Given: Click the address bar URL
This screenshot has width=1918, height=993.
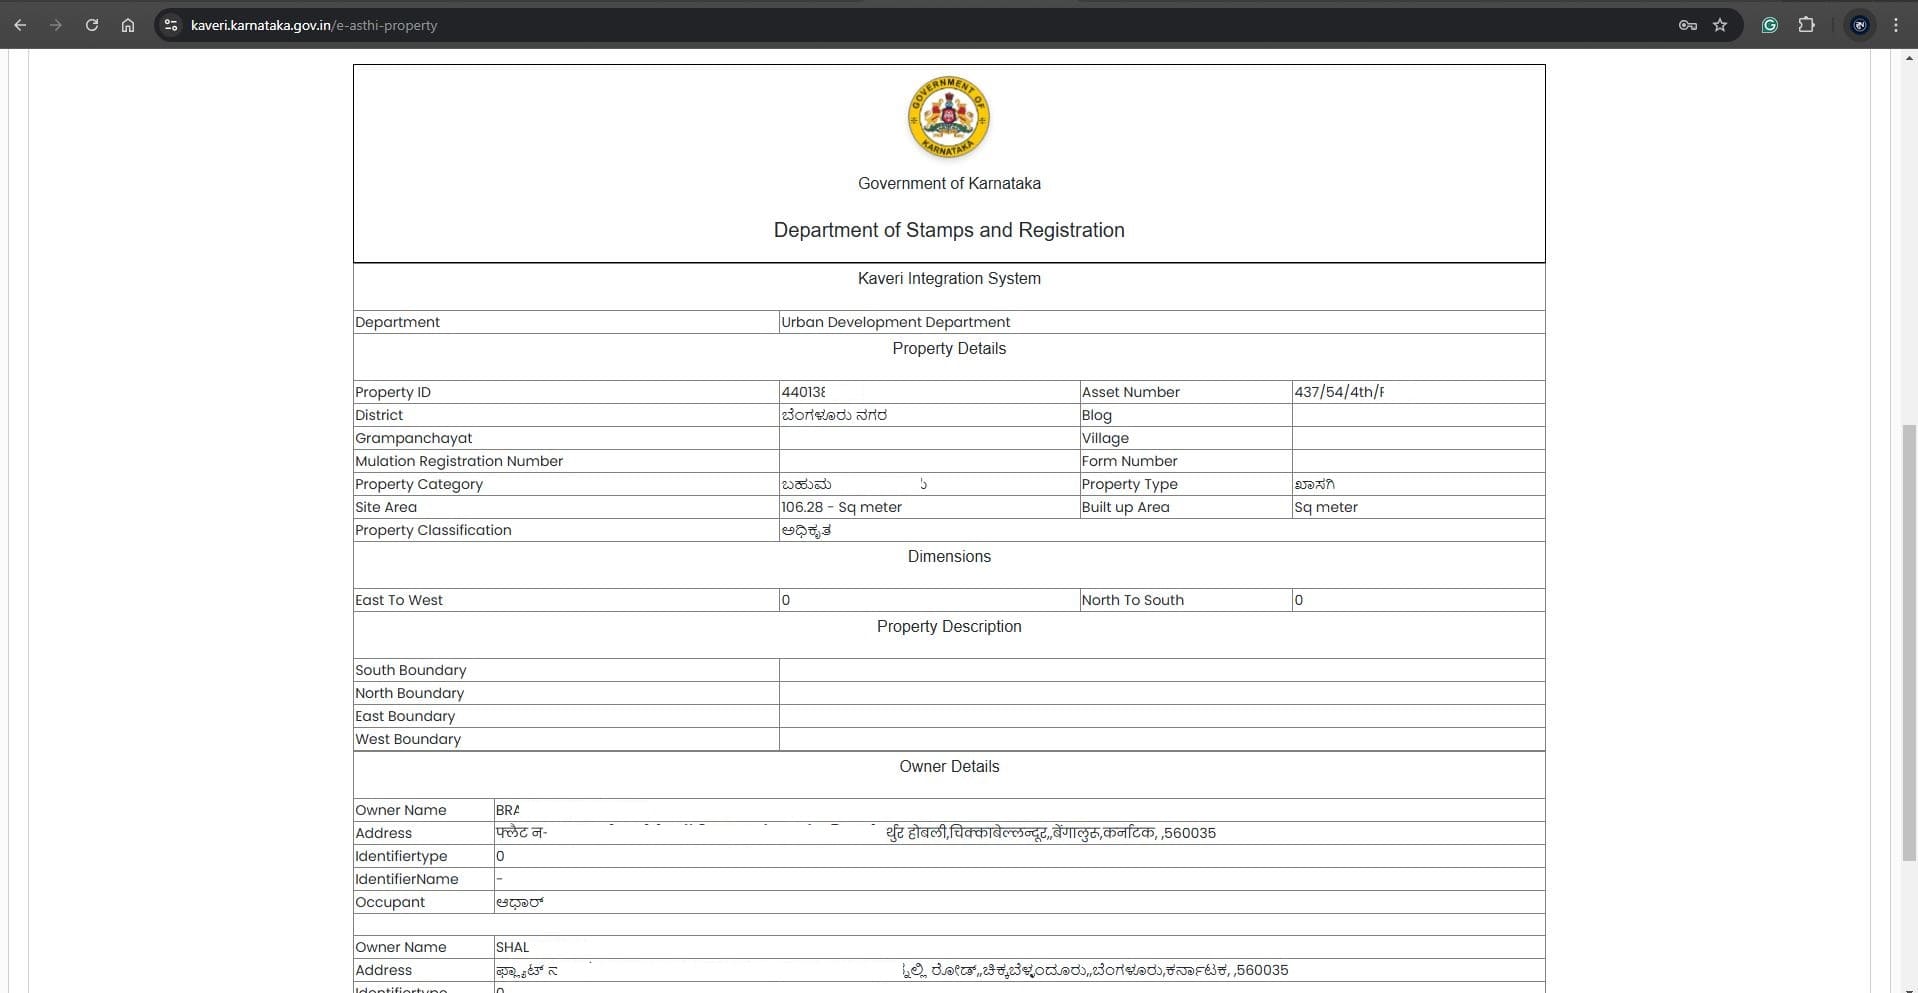Looking at the screenshot, I should [x=314, y=25].
